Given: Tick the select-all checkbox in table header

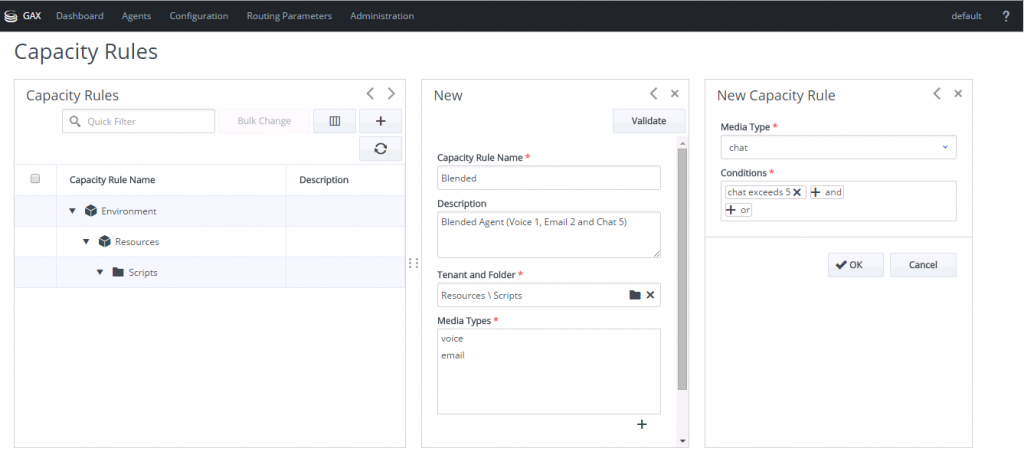Looking at the screenshot, I should [x=35, y=178].
